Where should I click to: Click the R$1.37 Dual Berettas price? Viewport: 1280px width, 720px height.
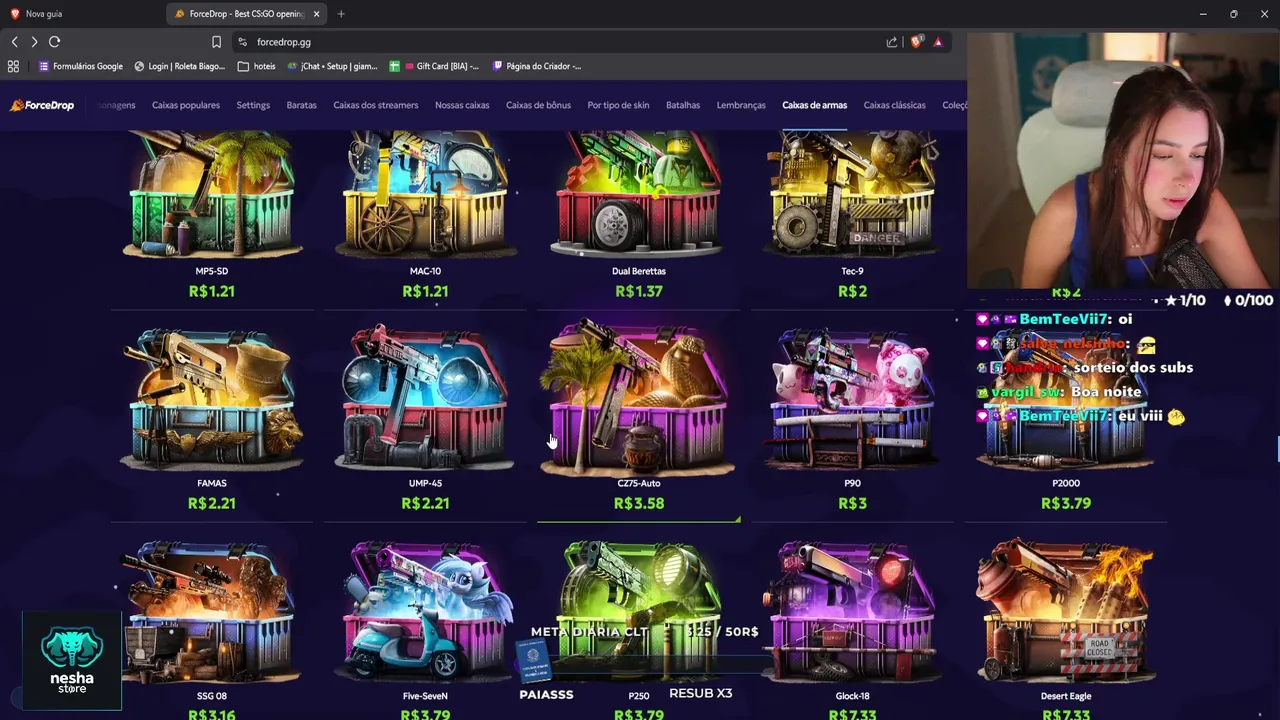tap(639, 291)
